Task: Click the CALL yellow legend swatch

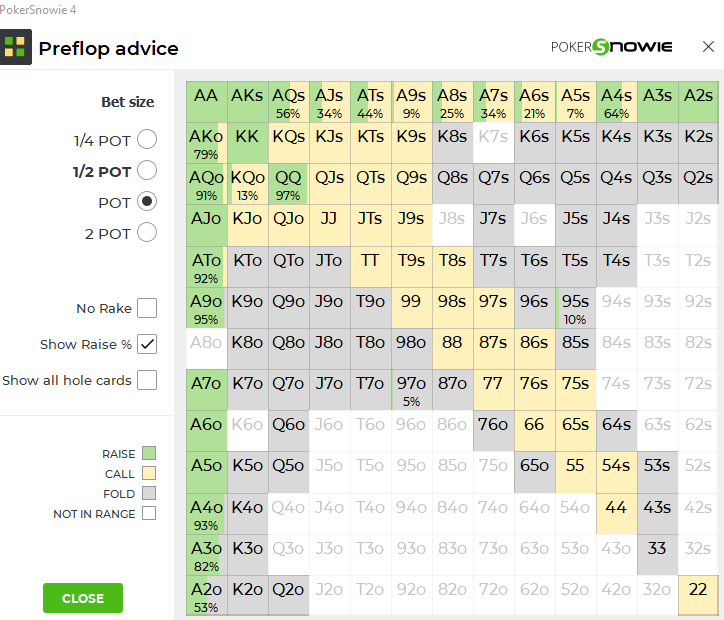Action: coord(149,473)
